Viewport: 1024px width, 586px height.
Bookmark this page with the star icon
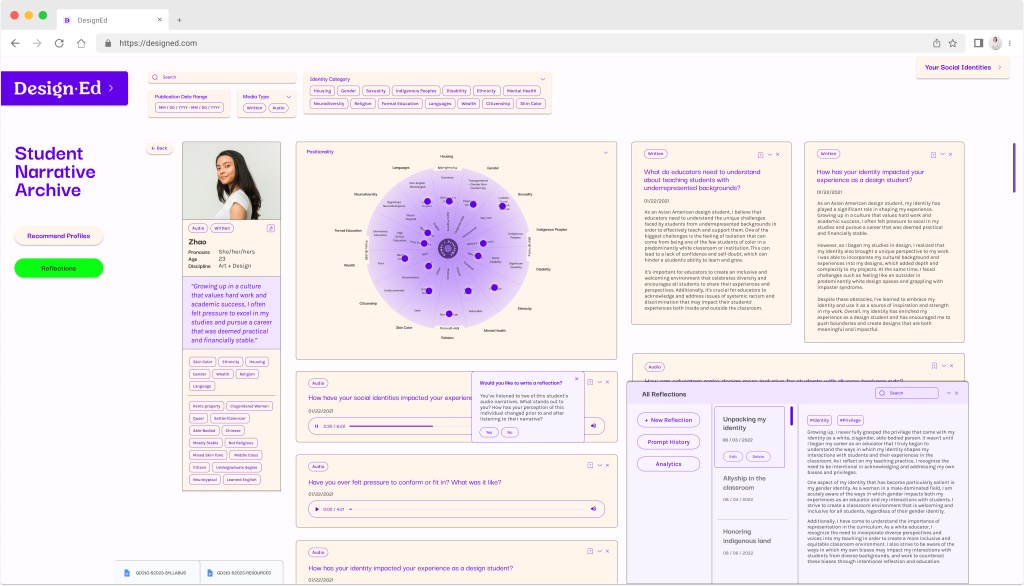[x=953, y=43]
